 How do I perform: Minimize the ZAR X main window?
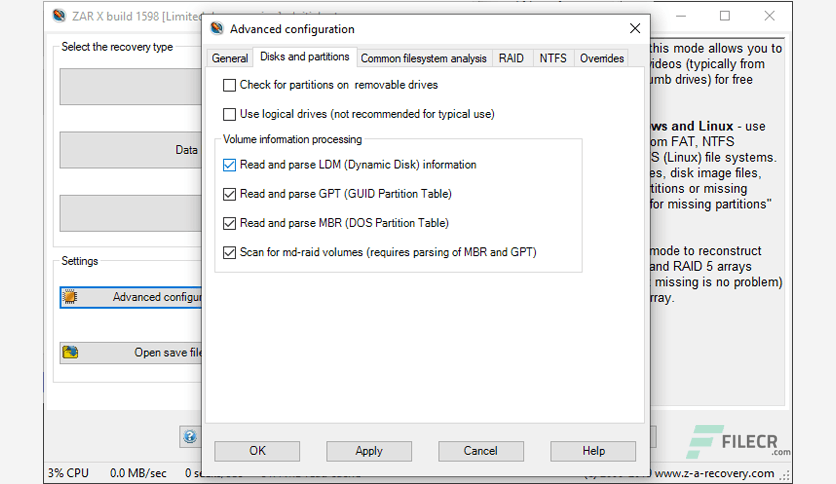click(x=681, y=16)
